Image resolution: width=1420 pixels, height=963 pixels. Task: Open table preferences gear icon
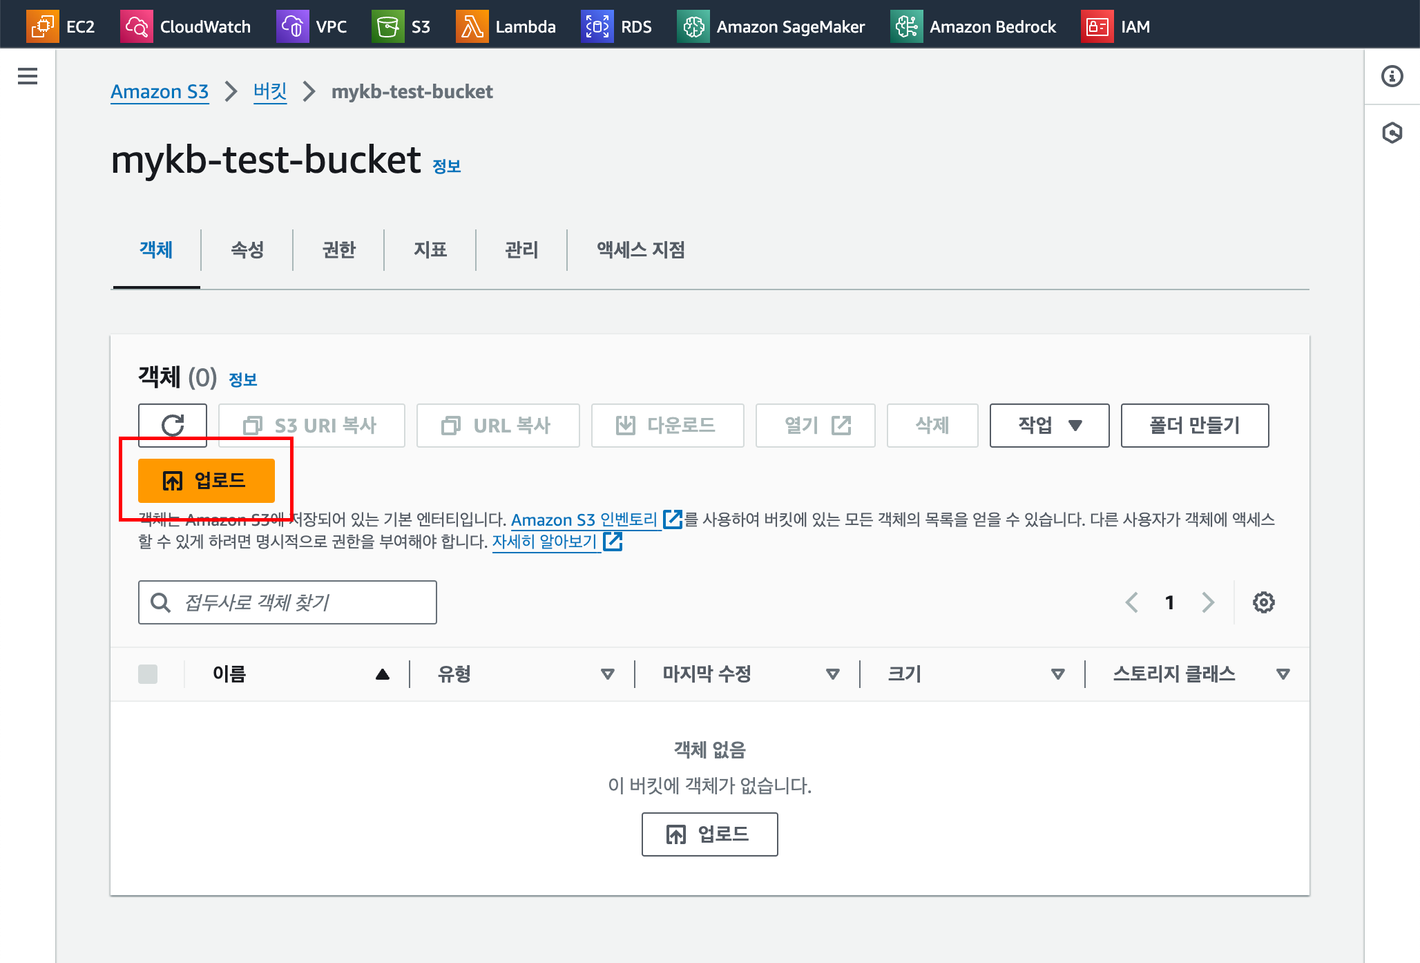(x=1264, y=602)
